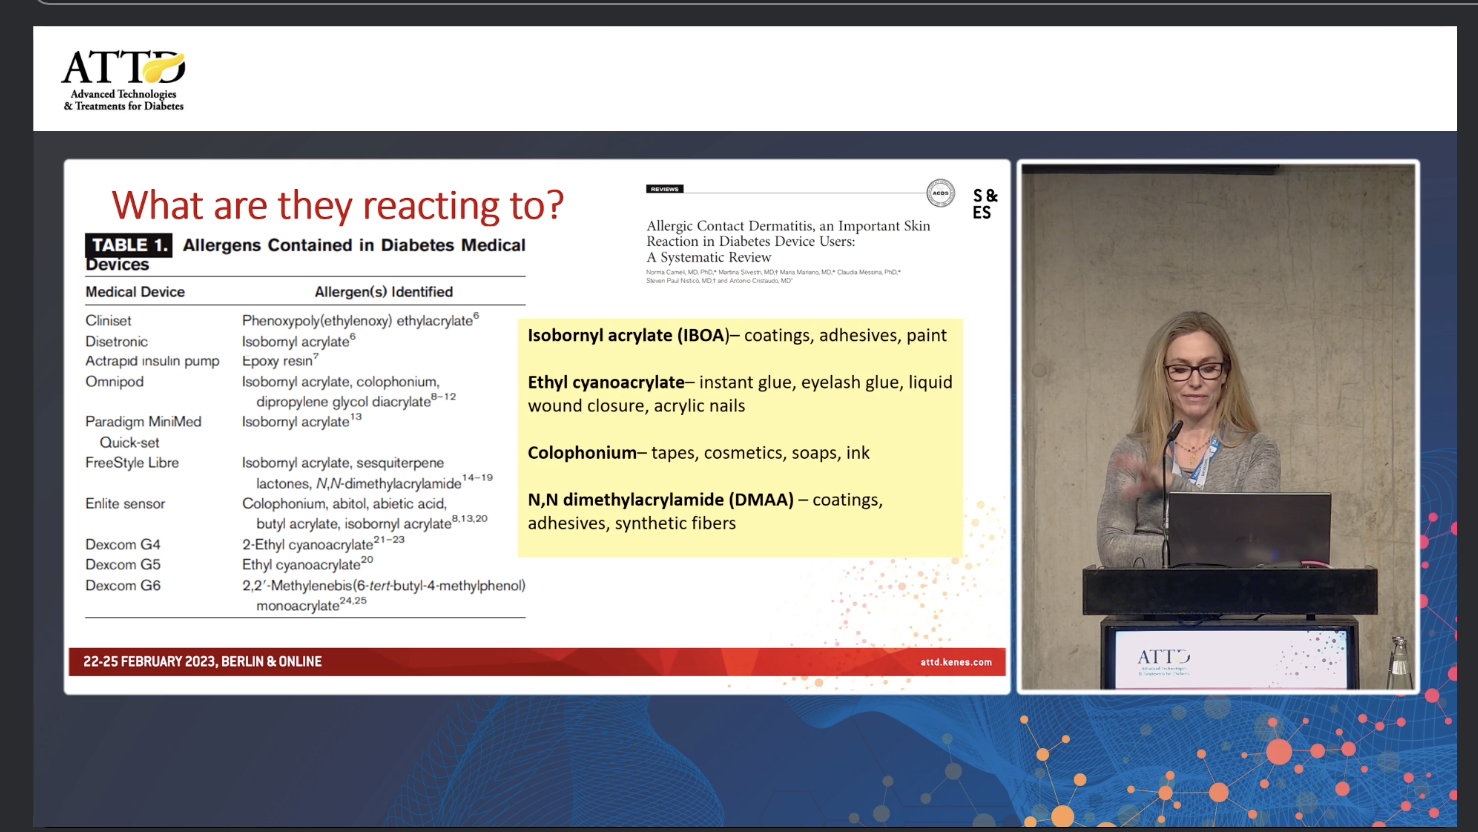Click the ATTD logo on the podium
Screen dimensions: 1478x832
[1163, 659]
